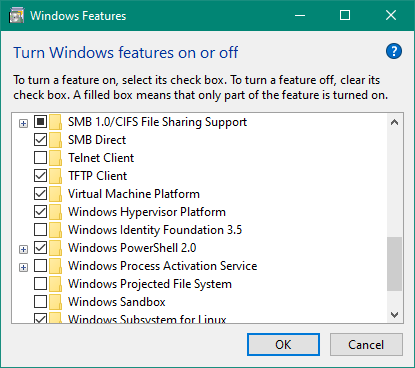Screen dimensions: 415x368
Task: Close the Windows Features window
Action: coord(391,15)
